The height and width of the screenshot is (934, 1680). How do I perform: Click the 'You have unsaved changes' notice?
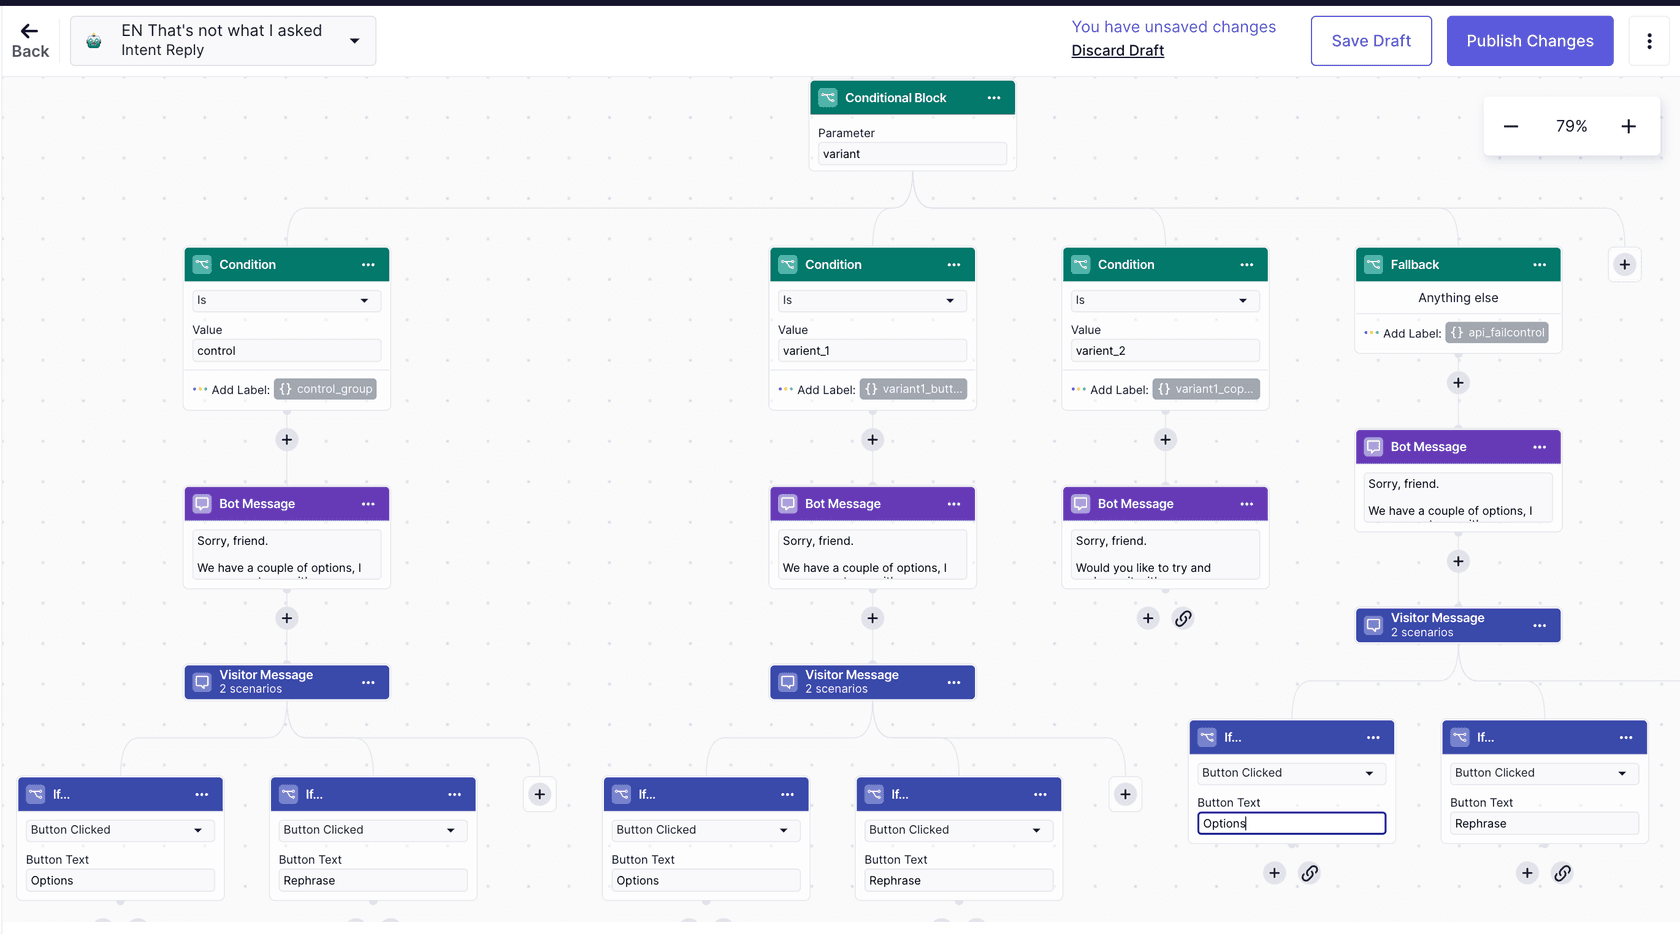click(1174, 27)
